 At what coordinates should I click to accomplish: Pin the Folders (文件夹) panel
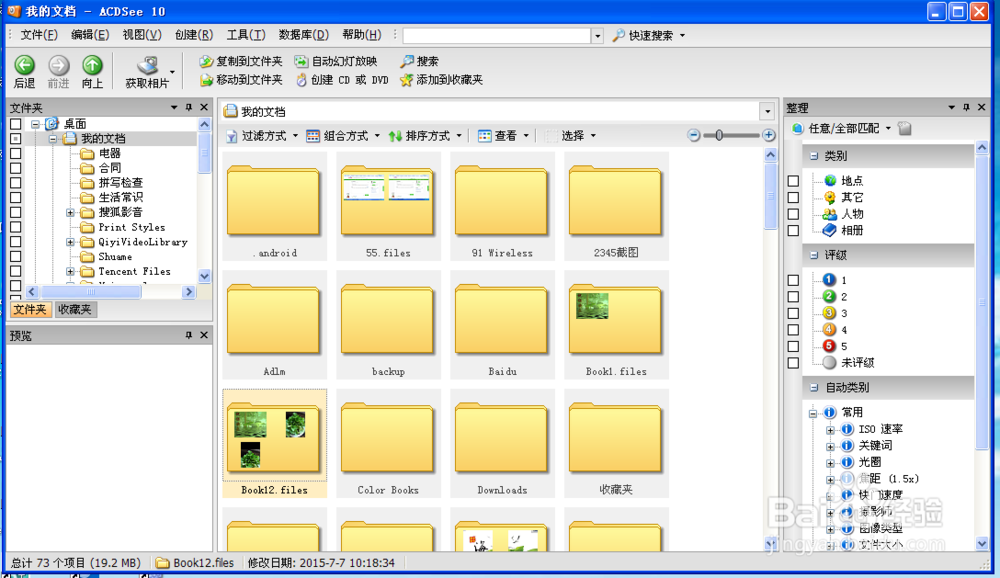(189, 107)
